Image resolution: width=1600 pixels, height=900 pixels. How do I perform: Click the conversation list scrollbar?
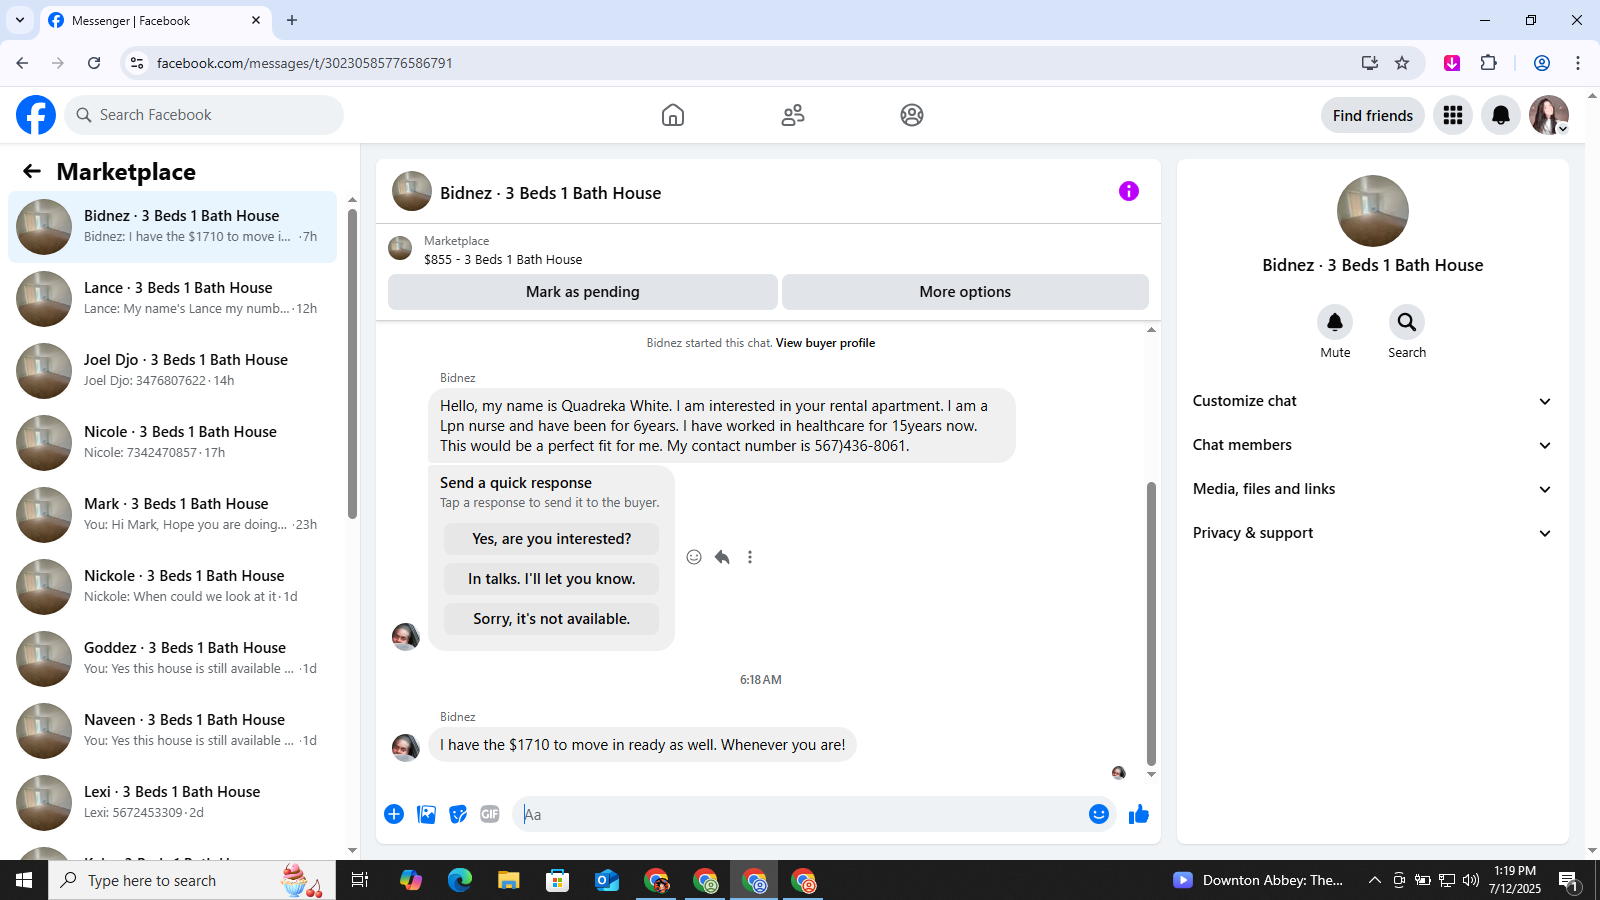[x=352, y=363]
